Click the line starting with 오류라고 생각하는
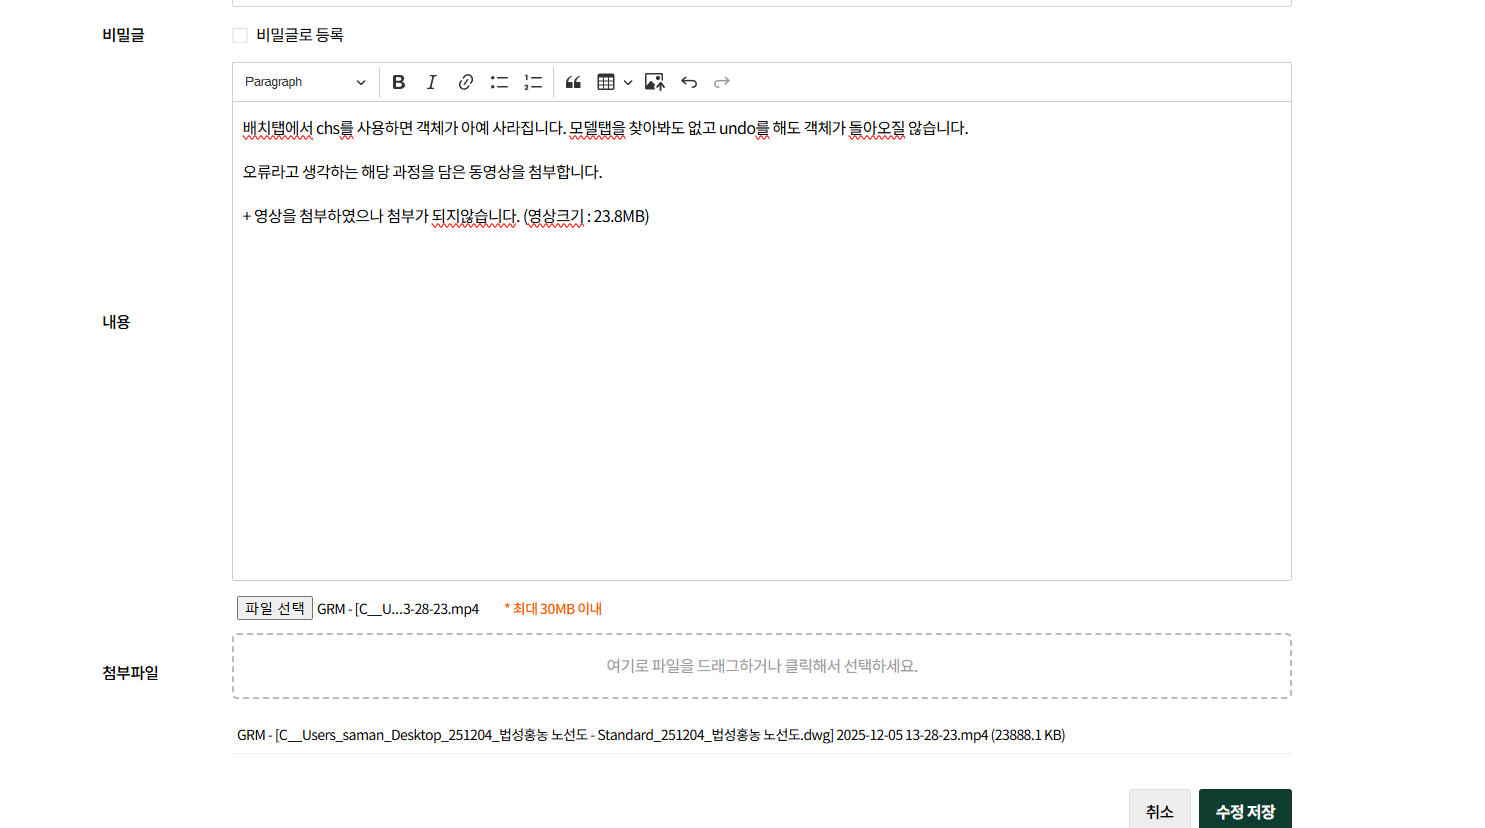 point(422,172)
